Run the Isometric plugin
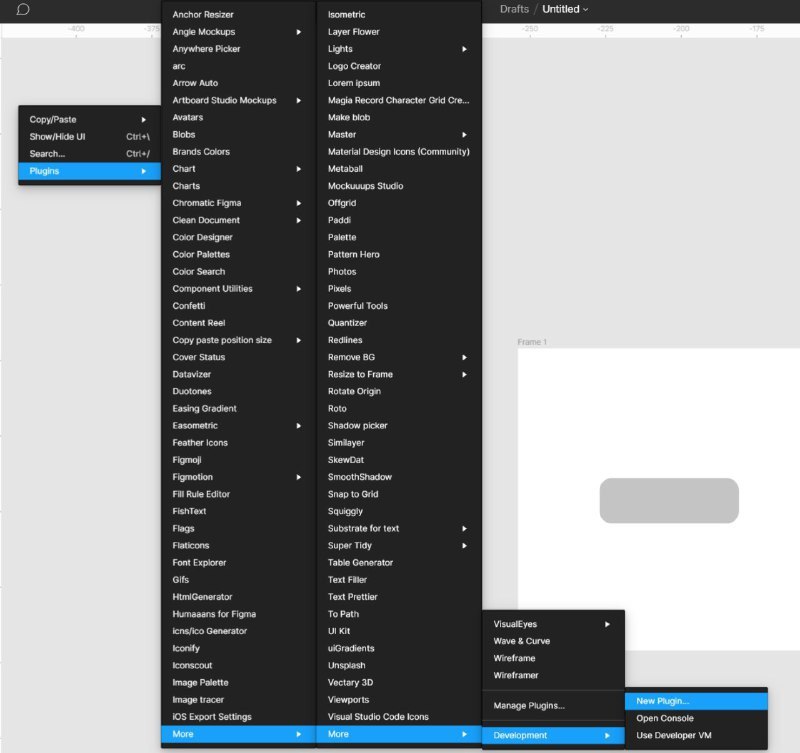This screenshot has width=800, height=753. coord(399,15)
